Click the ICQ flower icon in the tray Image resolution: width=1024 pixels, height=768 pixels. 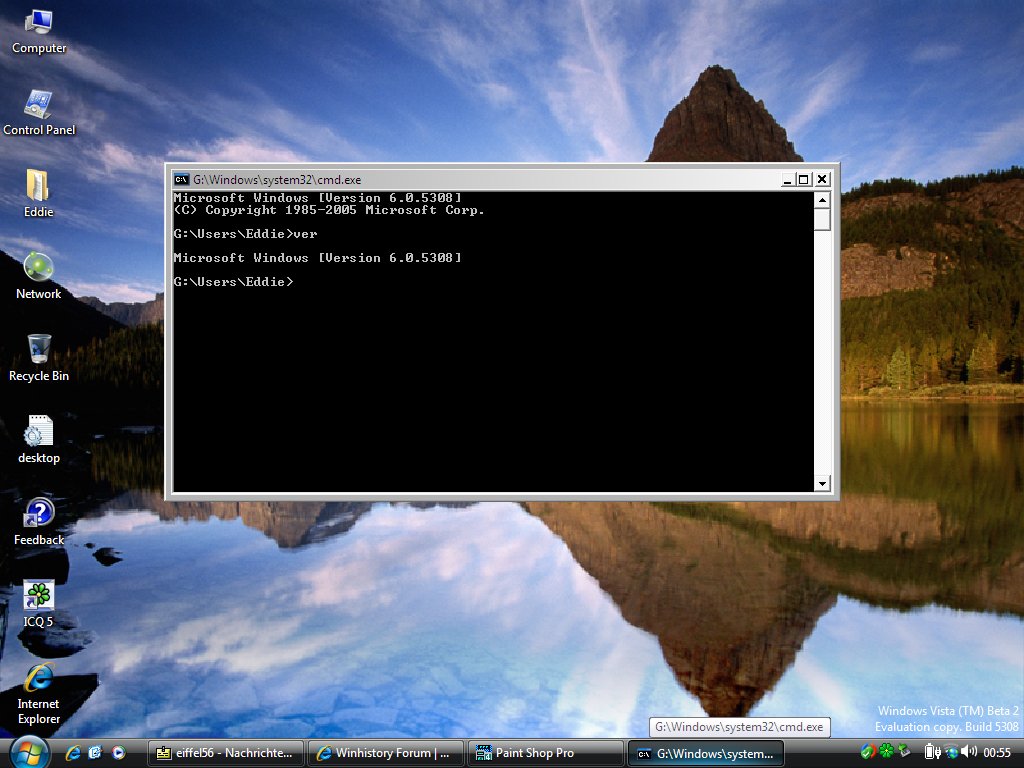tap(885, 751)
